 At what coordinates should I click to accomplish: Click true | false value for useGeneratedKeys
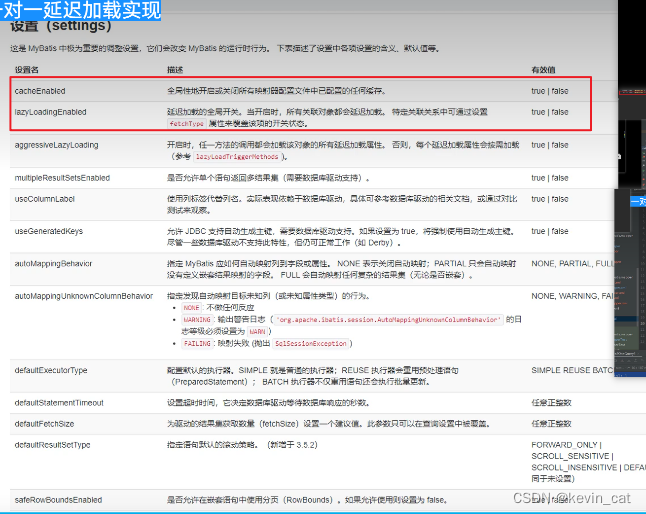550,231
